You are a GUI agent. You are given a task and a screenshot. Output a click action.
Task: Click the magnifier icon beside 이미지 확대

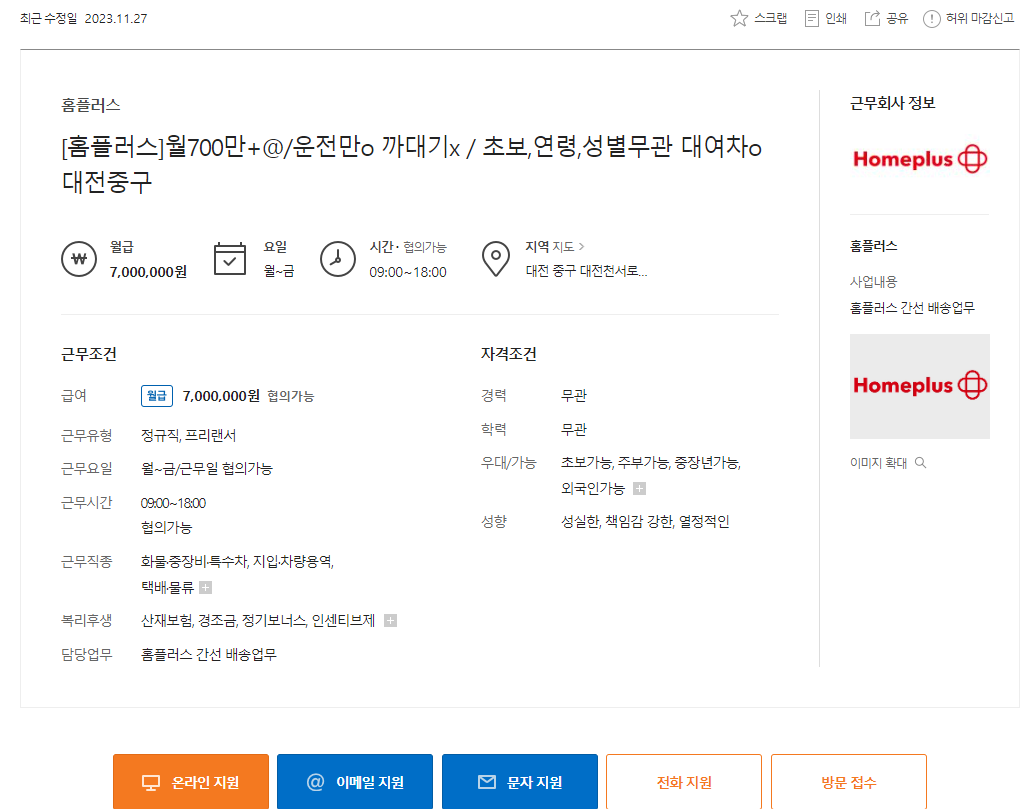[x=920, y=463]
